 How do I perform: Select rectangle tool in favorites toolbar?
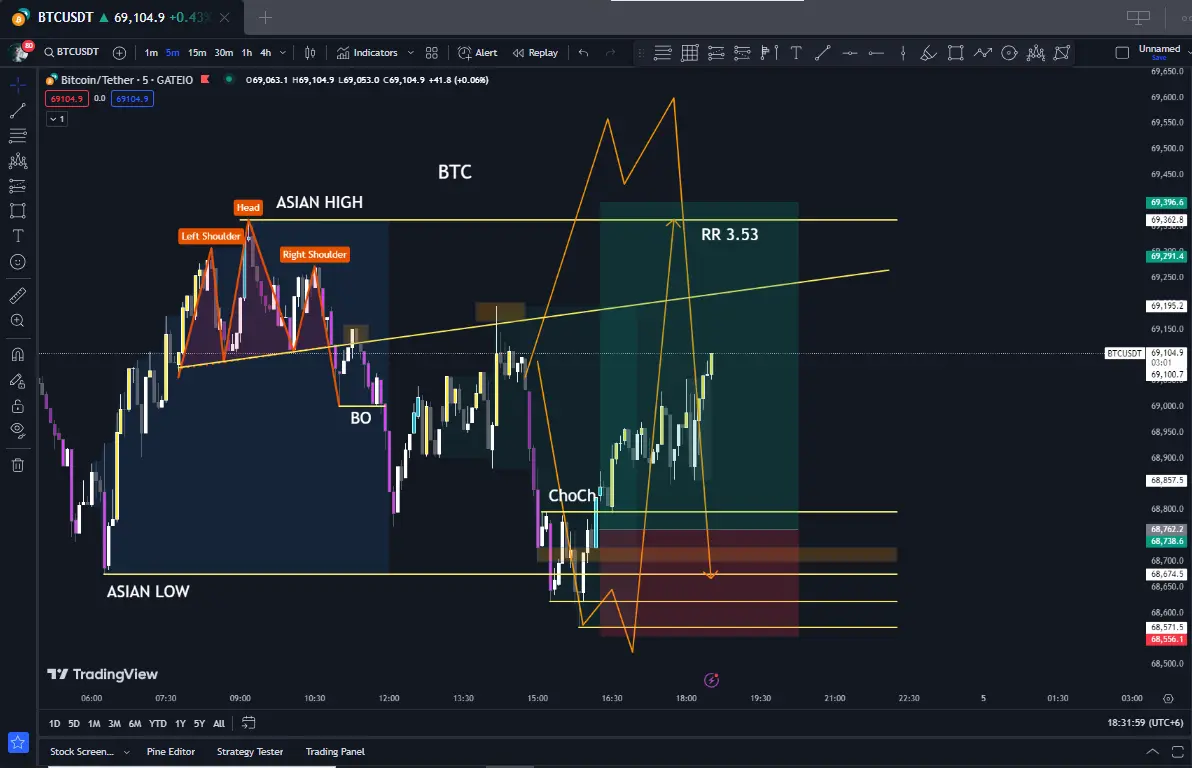point(956,52)
